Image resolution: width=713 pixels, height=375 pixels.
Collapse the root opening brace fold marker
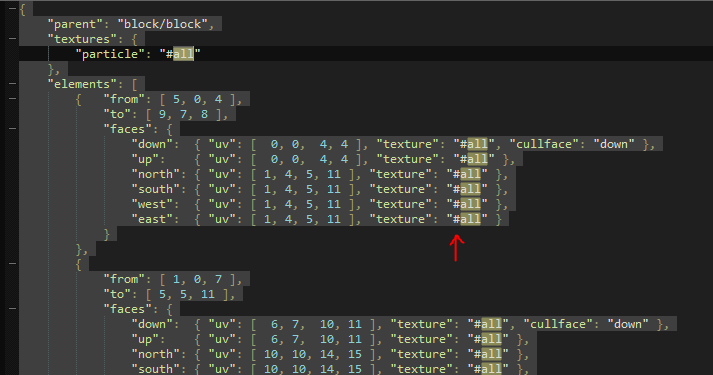tap(12, 9)
